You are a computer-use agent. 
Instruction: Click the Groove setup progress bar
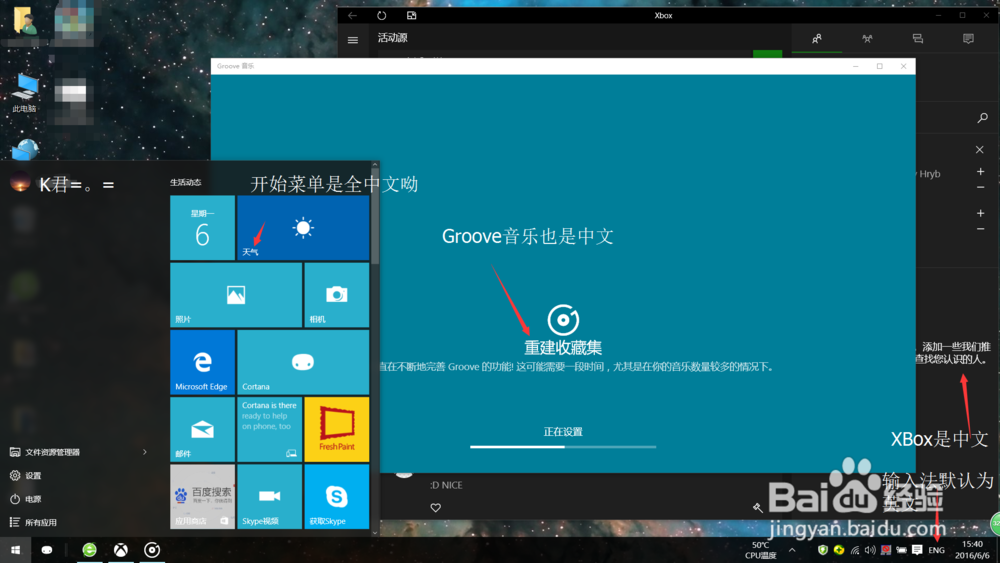click(563, 447)
